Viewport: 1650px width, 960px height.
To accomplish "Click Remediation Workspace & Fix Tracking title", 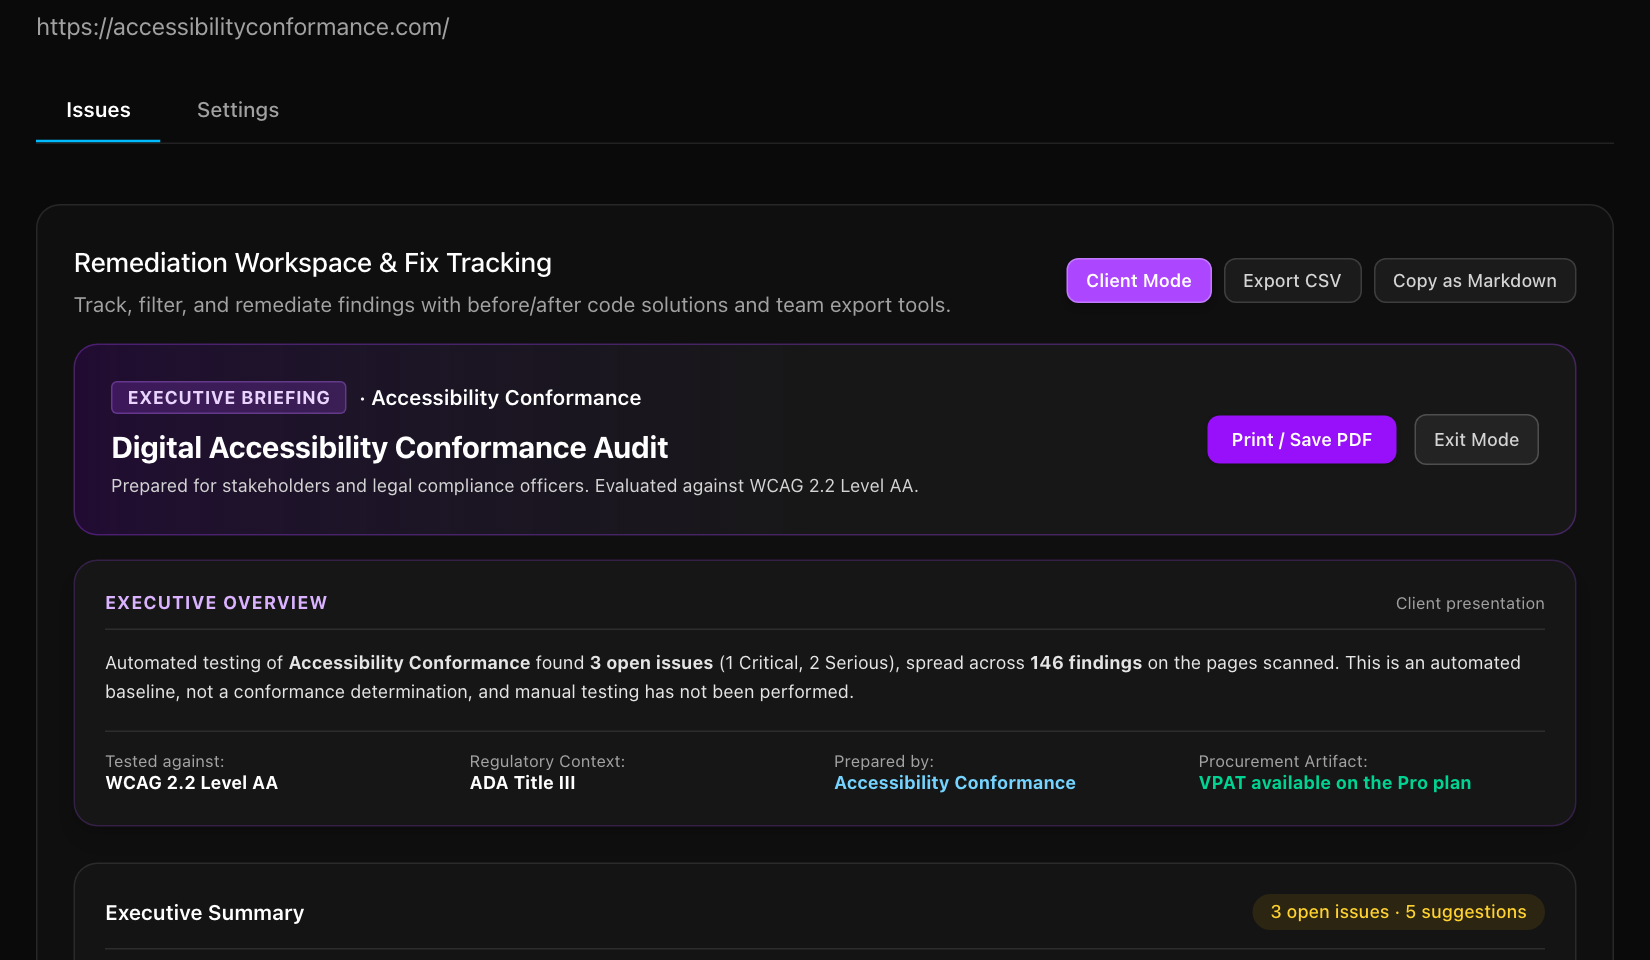I will coord(313,263).
